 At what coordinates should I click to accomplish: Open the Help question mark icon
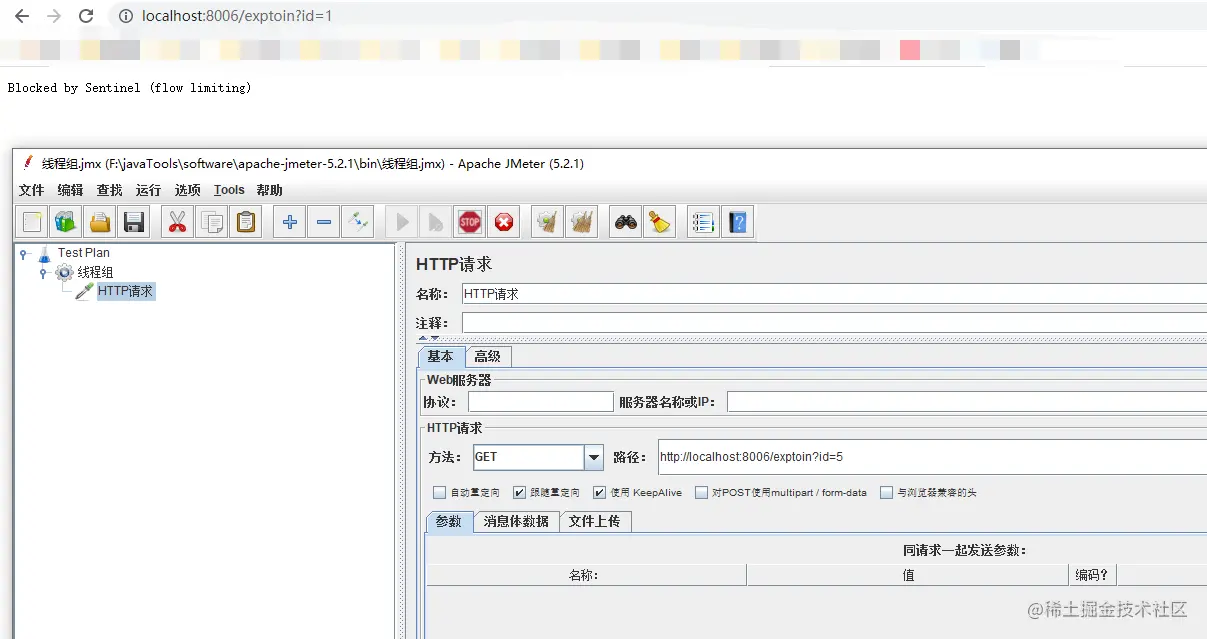(x=738, y=222)
